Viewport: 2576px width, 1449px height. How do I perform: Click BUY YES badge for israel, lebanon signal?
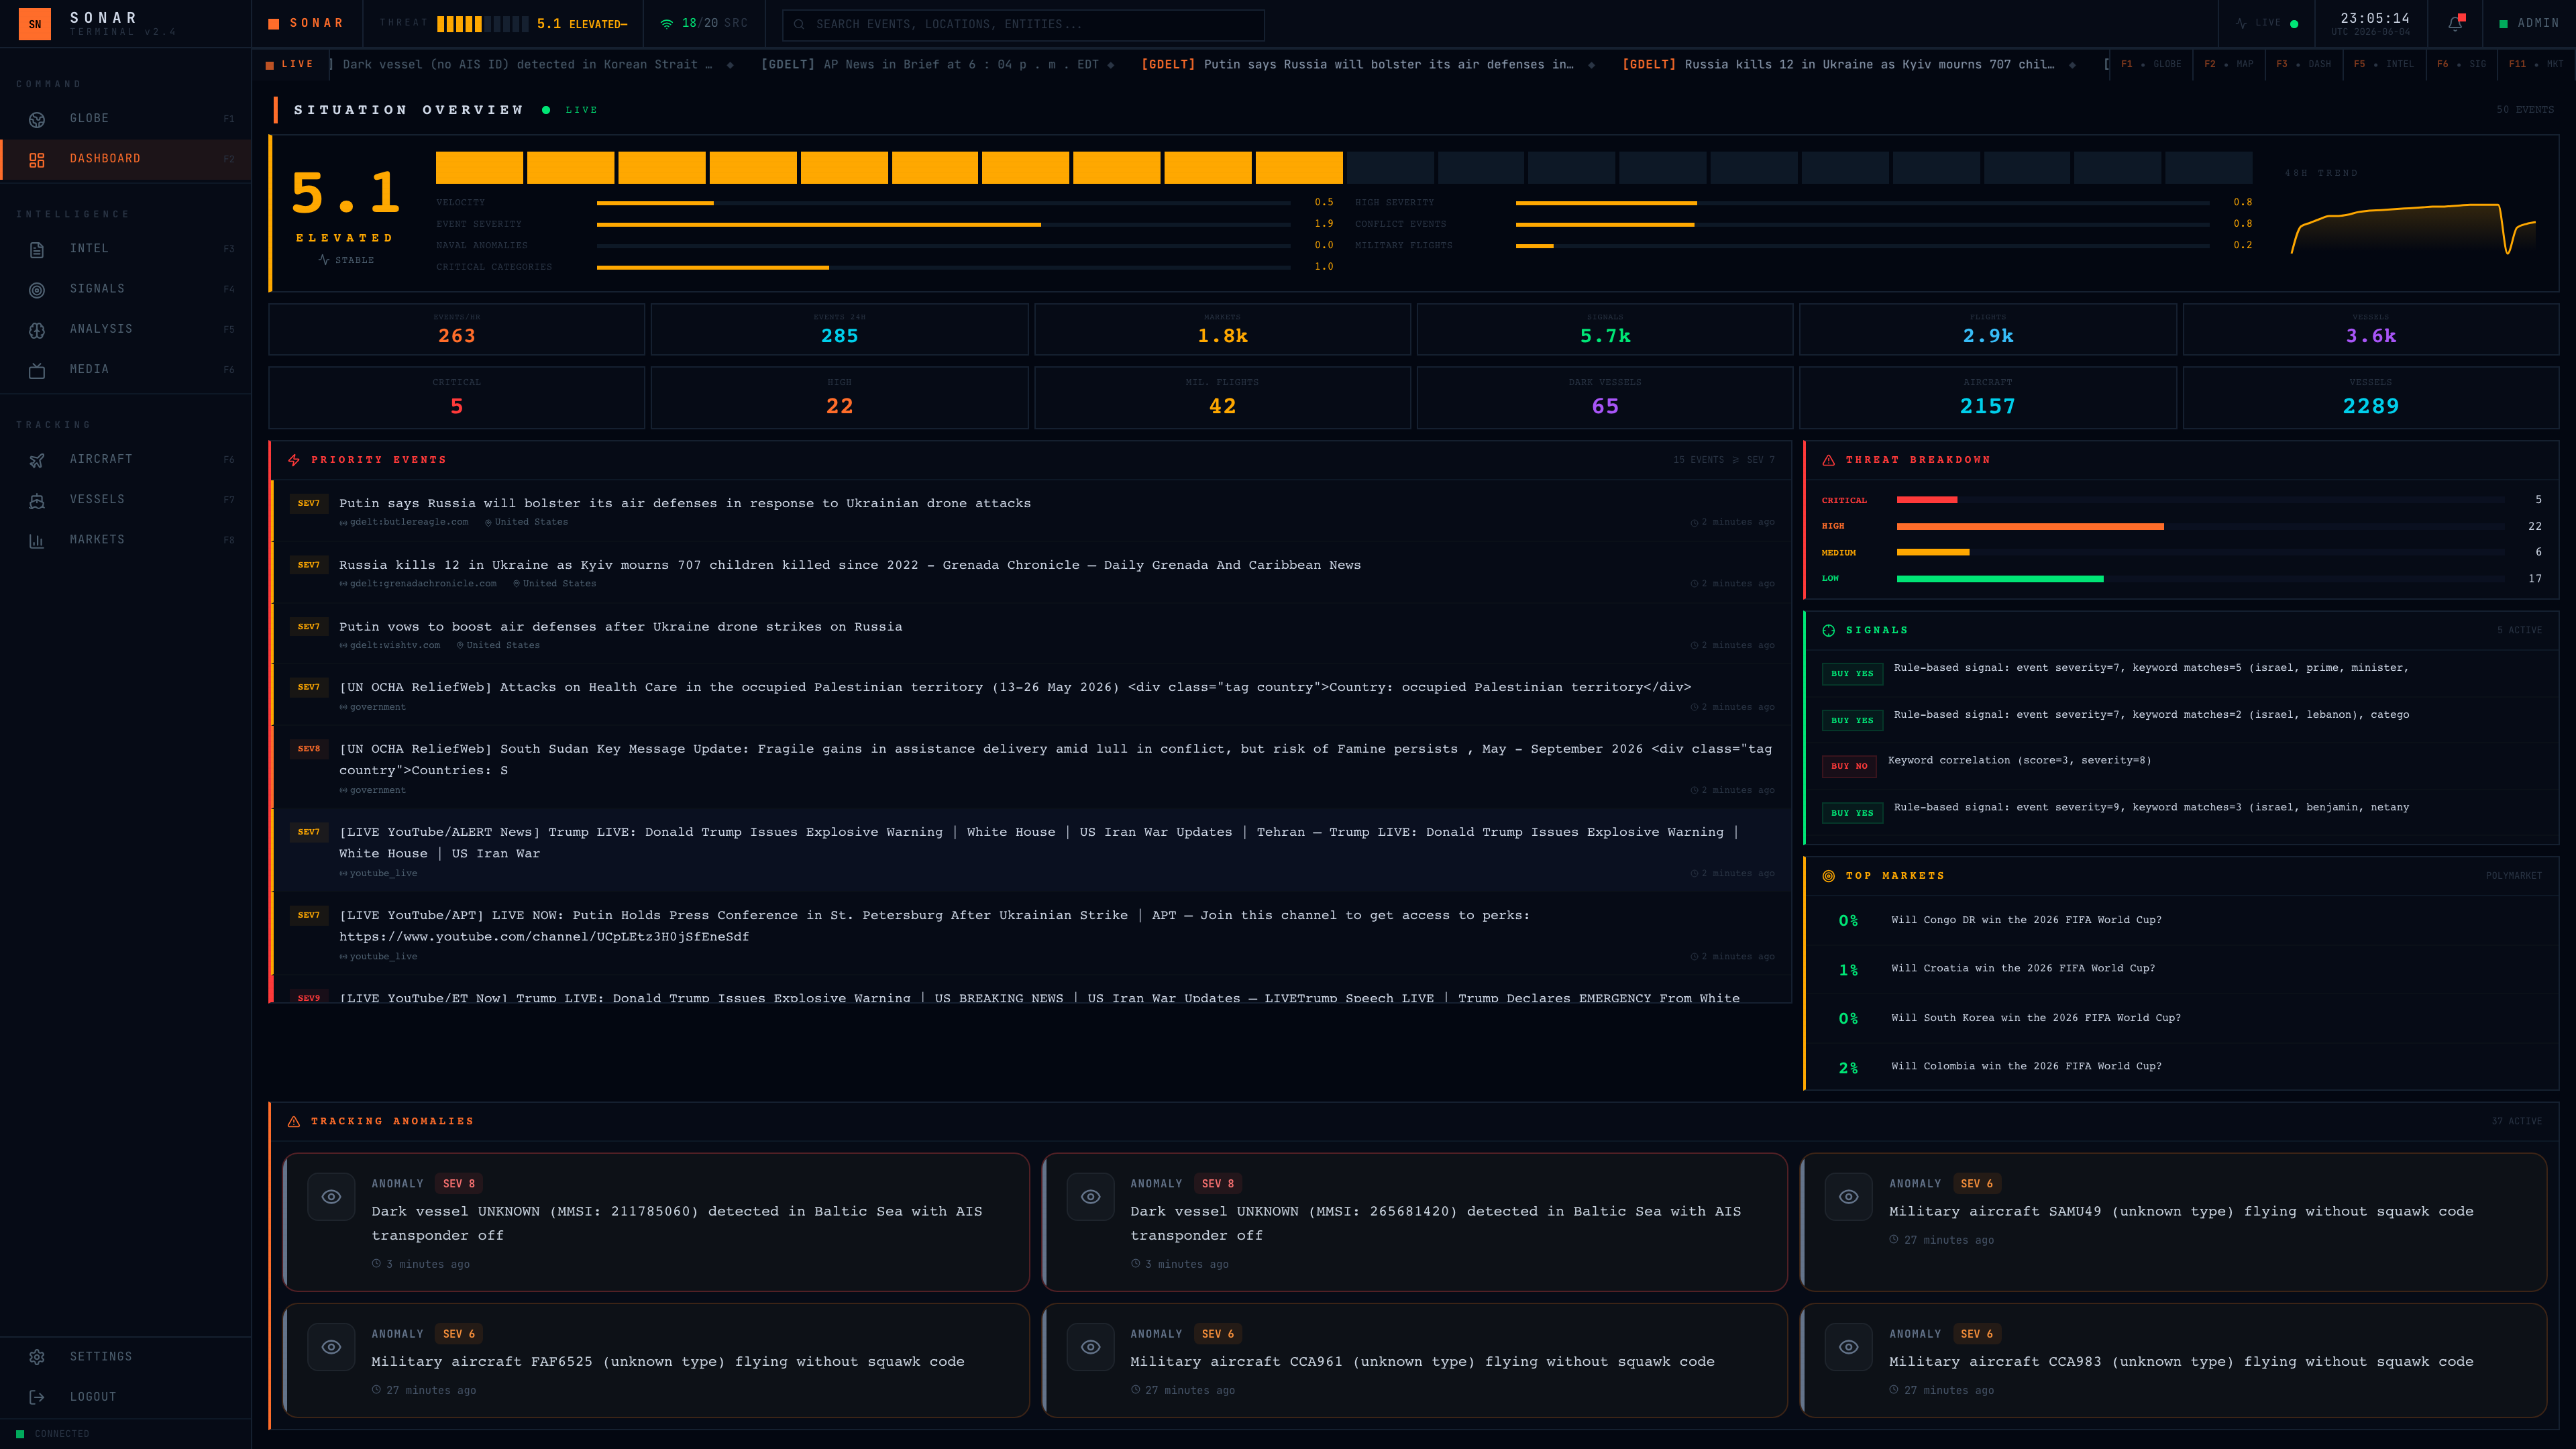pos(1852,721)
